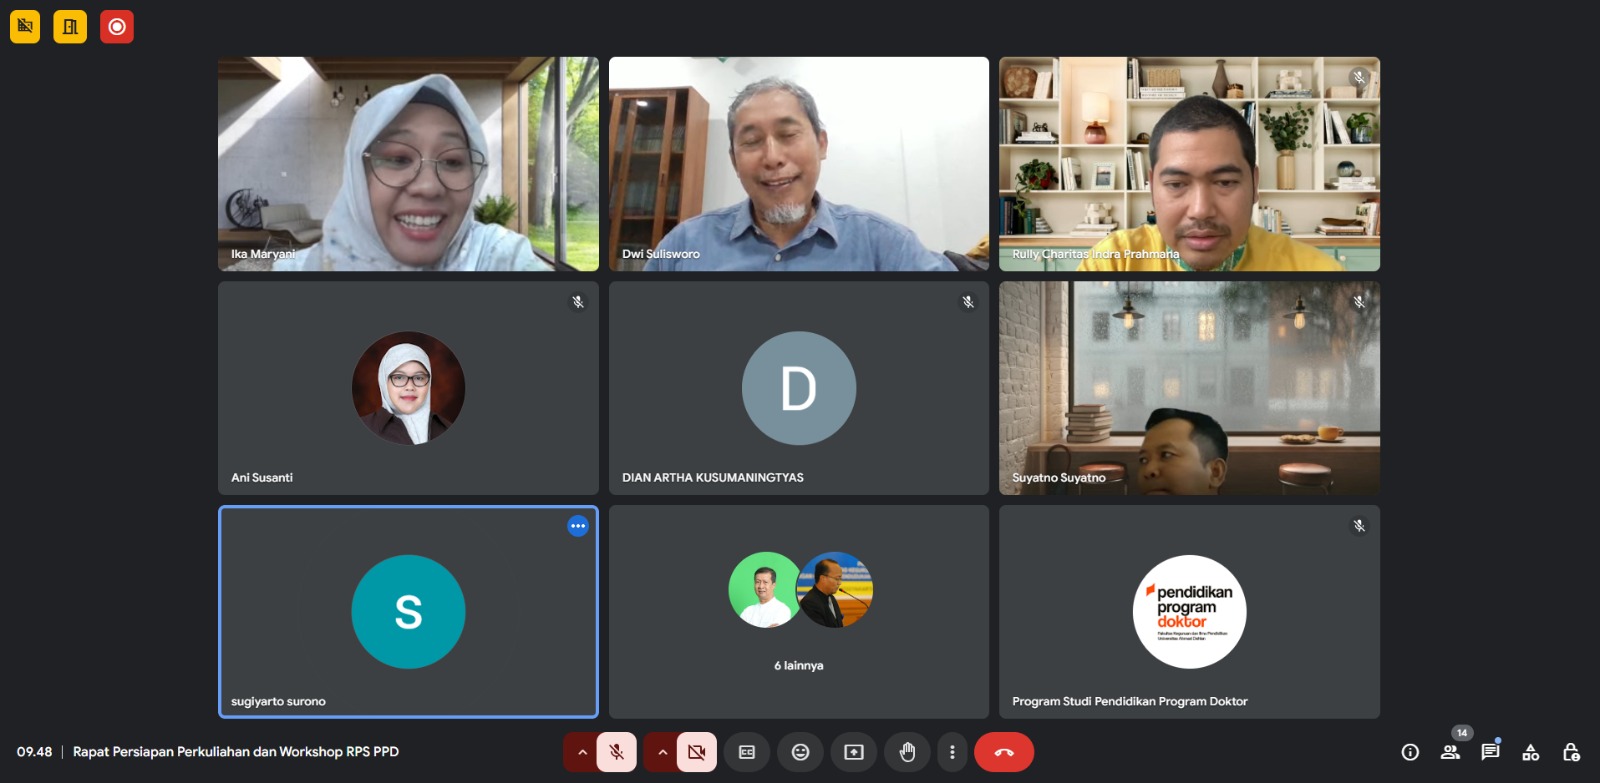Open the chat panel

(1490, 752)
